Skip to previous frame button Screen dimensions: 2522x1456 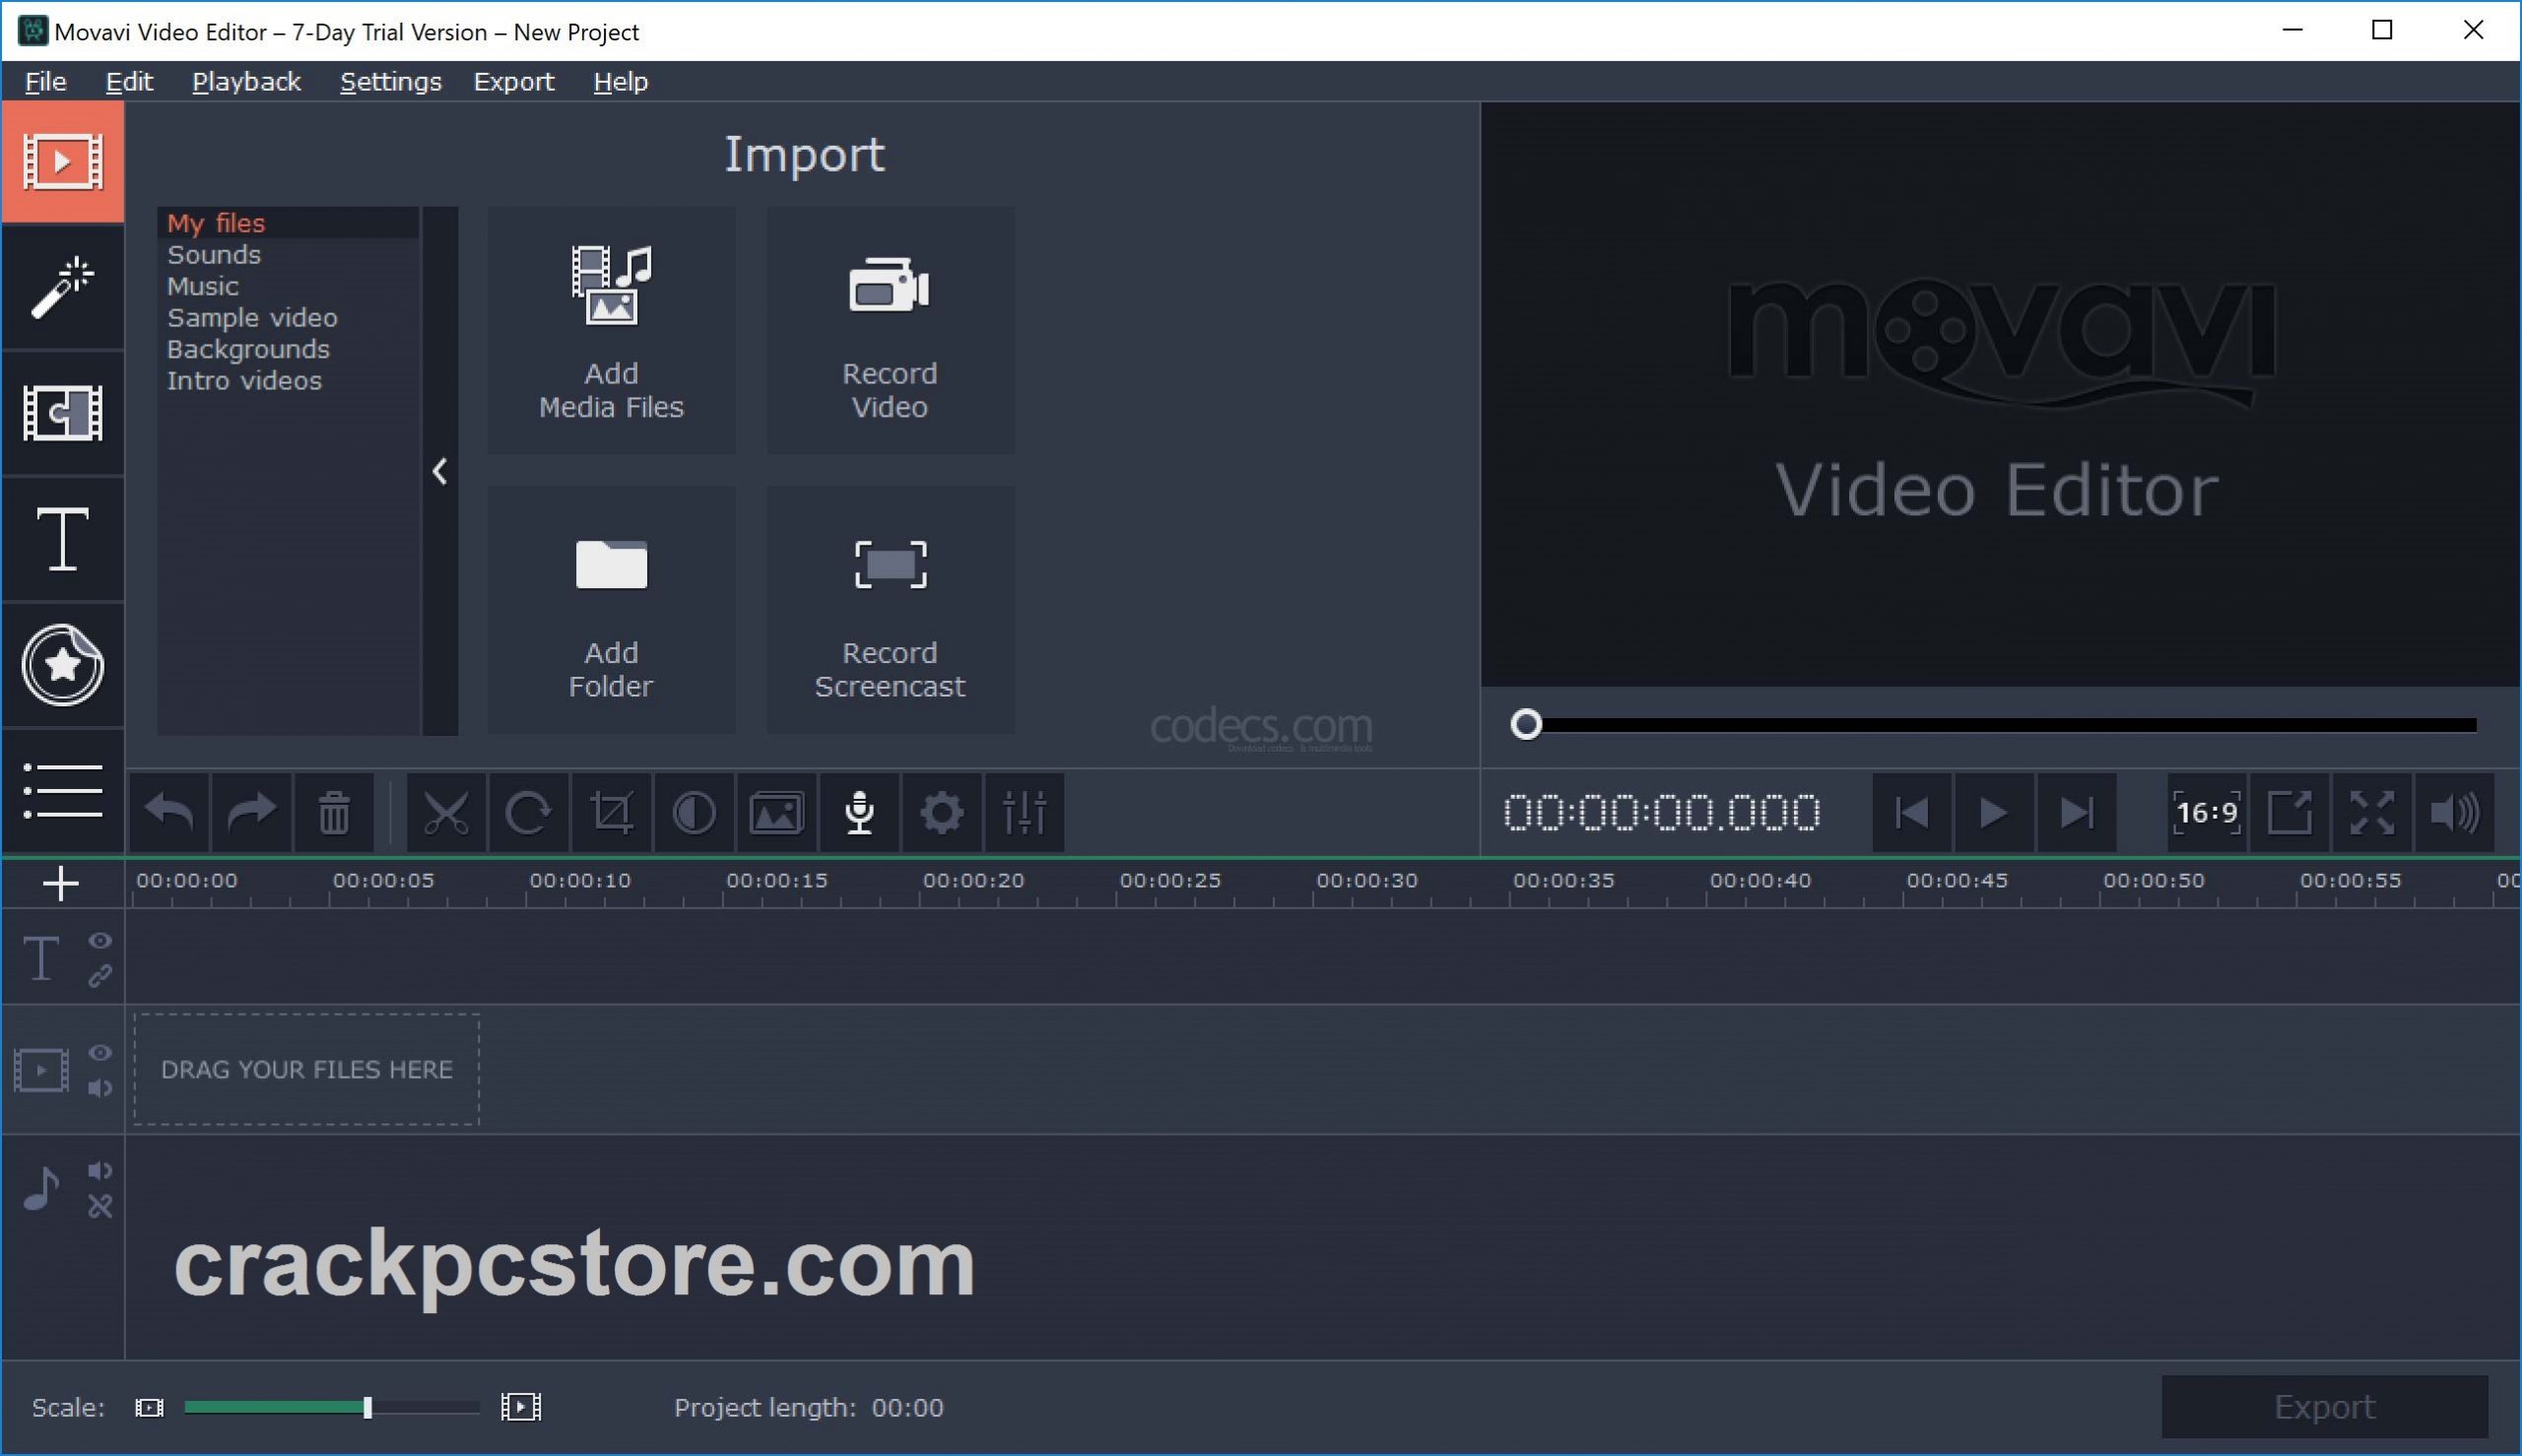pyautogui.click(x=1911, y=812)
